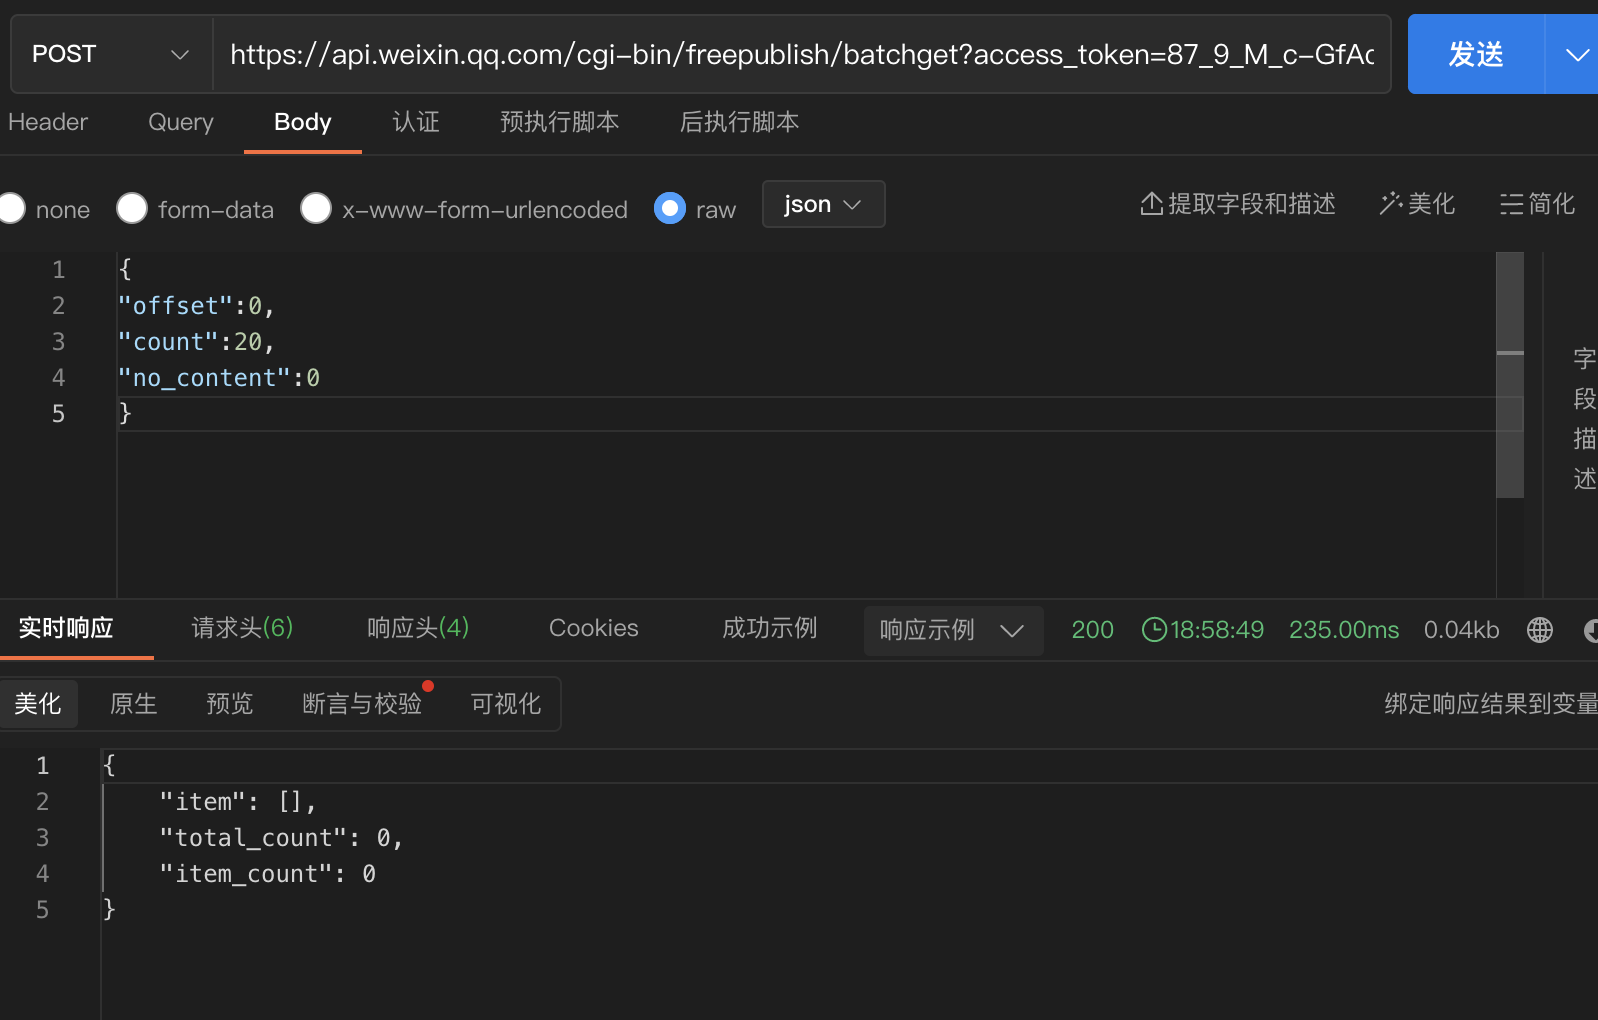1598x1020 pixels.
Task: Select the x-www-form-urlencoded radio button
Action: (x=316, y=208)
